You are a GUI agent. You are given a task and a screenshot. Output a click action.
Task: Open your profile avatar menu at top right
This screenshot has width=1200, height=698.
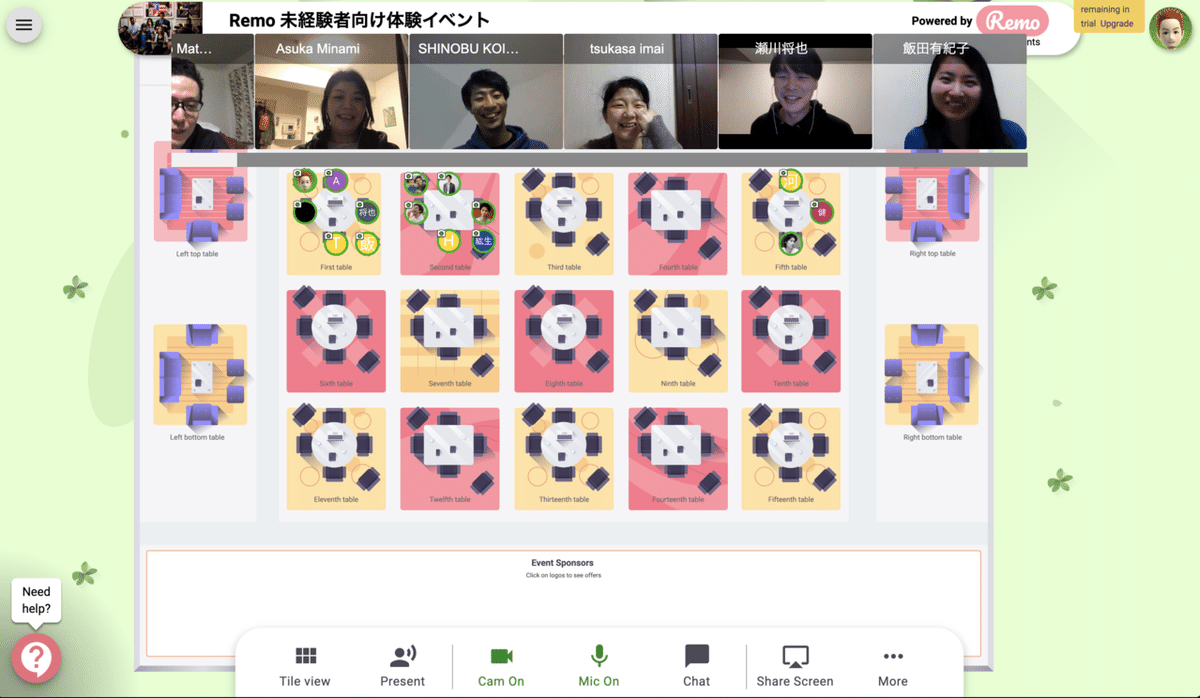[x=1171, y=28]
